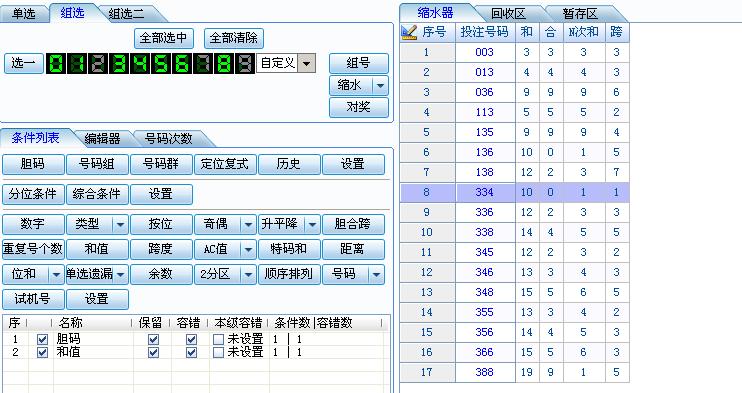Image resolution: width=742 pixels, height=393 pixels.
Task: Click the 胆合跨 button
Action: 353,224
